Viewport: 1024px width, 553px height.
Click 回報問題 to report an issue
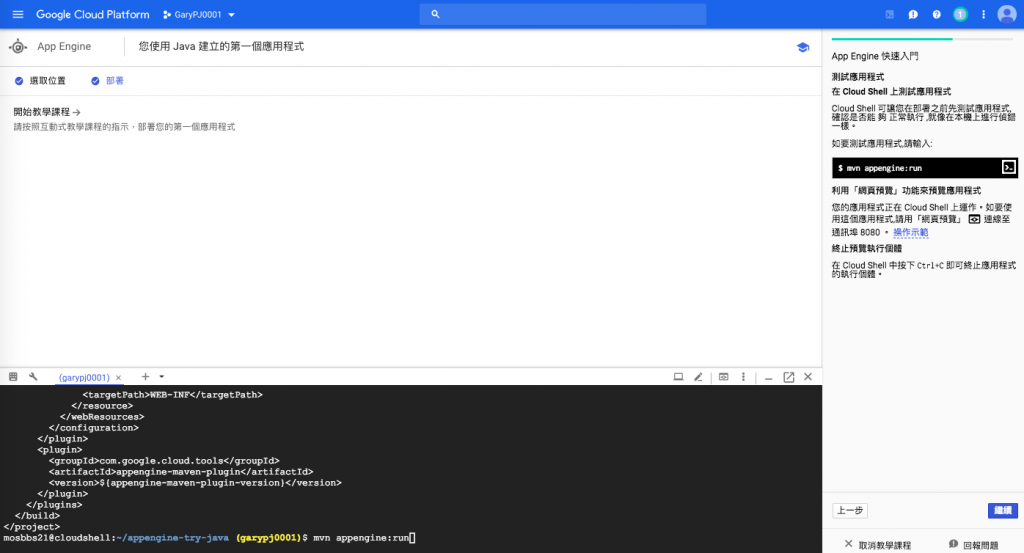point(974,545)
